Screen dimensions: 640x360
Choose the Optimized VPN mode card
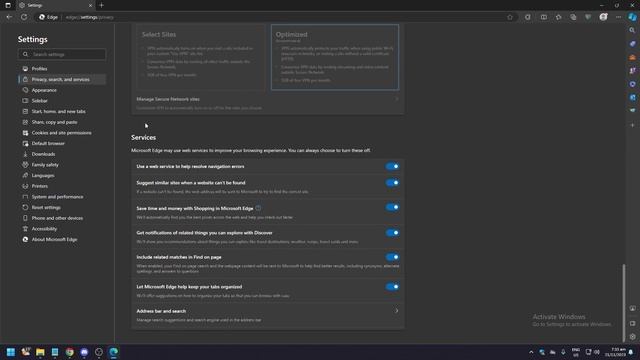[x=335, y=57]
